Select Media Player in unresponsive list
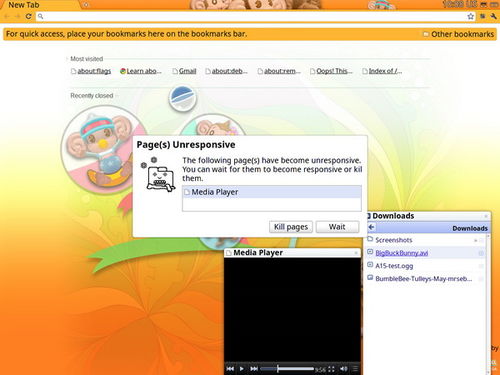Viewport: 500px width, 375px height. [272, 192]
